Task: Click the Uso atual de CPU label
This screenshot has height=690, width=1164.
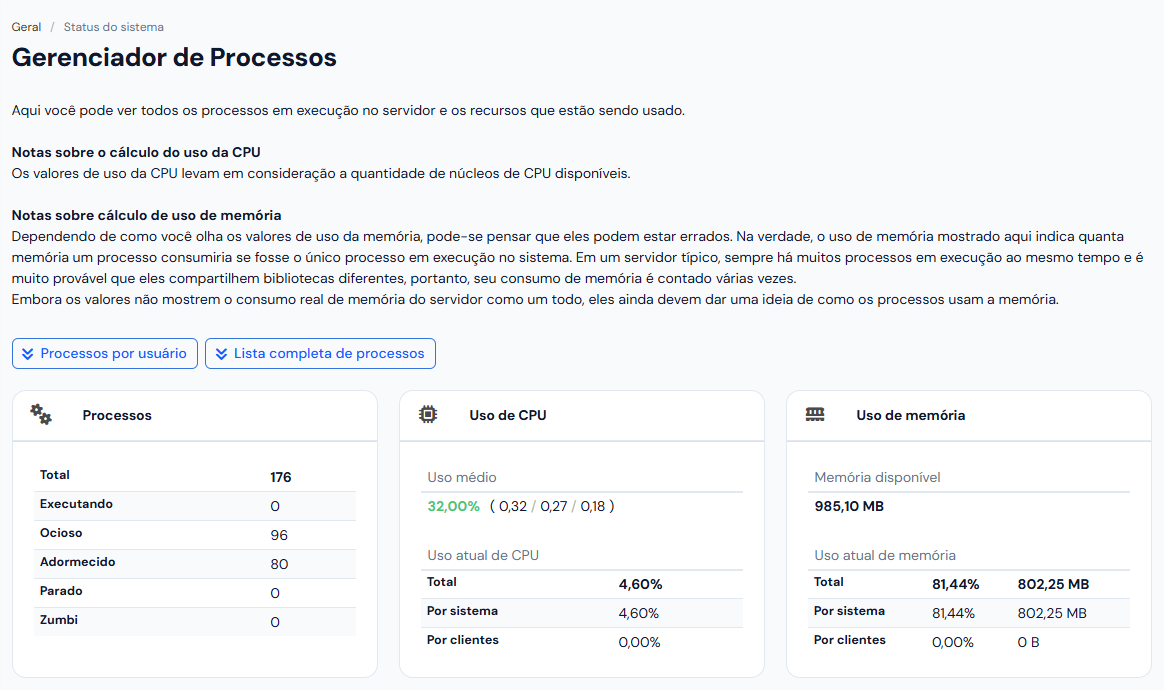Action: pos(483,555)
